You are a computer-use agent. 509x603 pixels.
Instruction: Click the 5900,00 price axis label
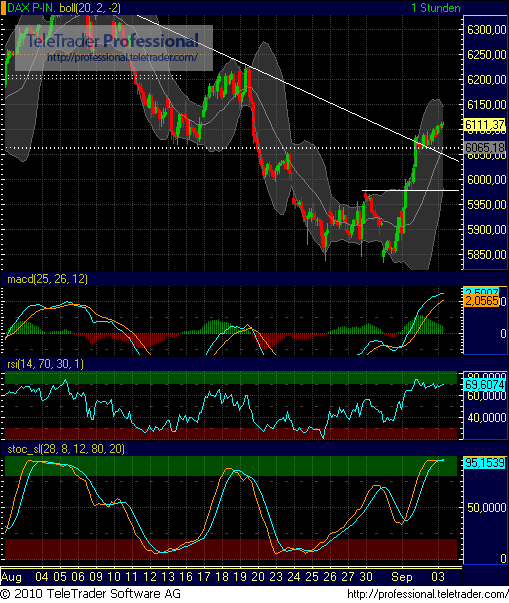point(486,230)
